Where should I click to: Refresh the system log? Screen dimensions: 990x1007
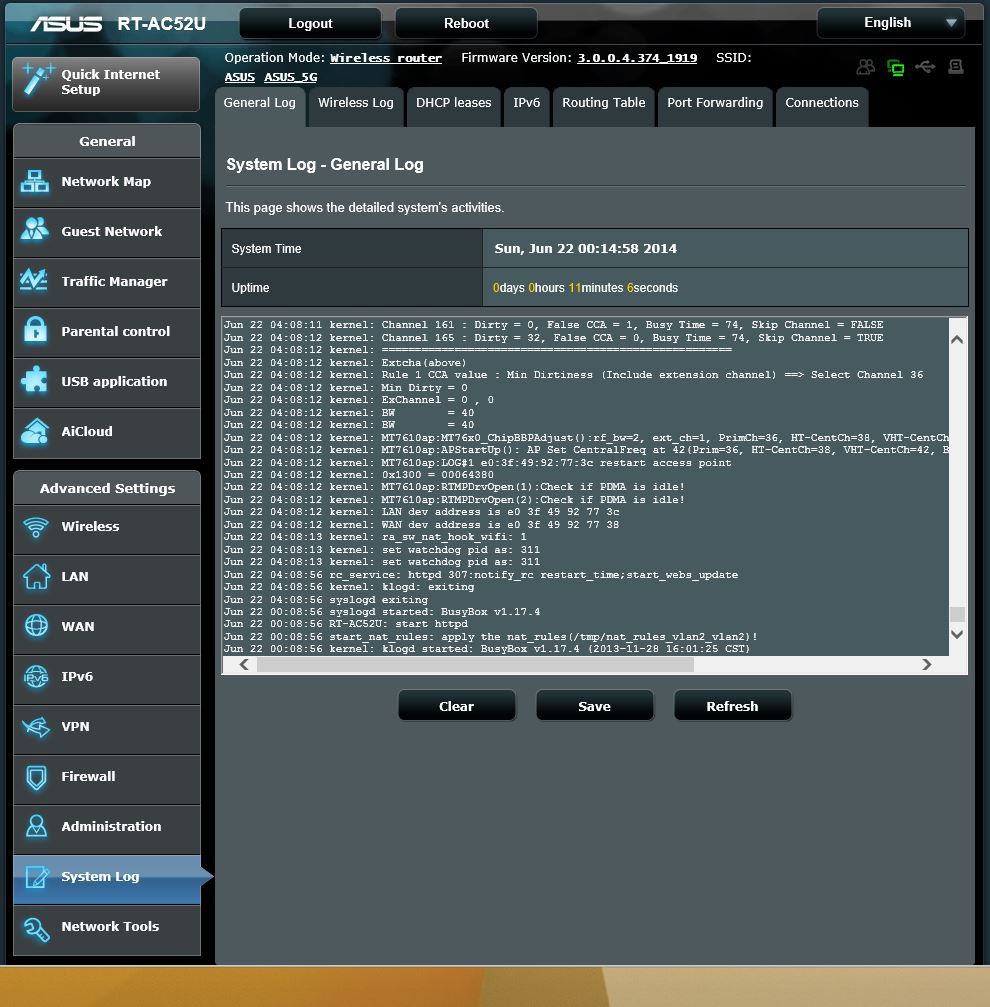pyautogui.click(x=733, y=706)
